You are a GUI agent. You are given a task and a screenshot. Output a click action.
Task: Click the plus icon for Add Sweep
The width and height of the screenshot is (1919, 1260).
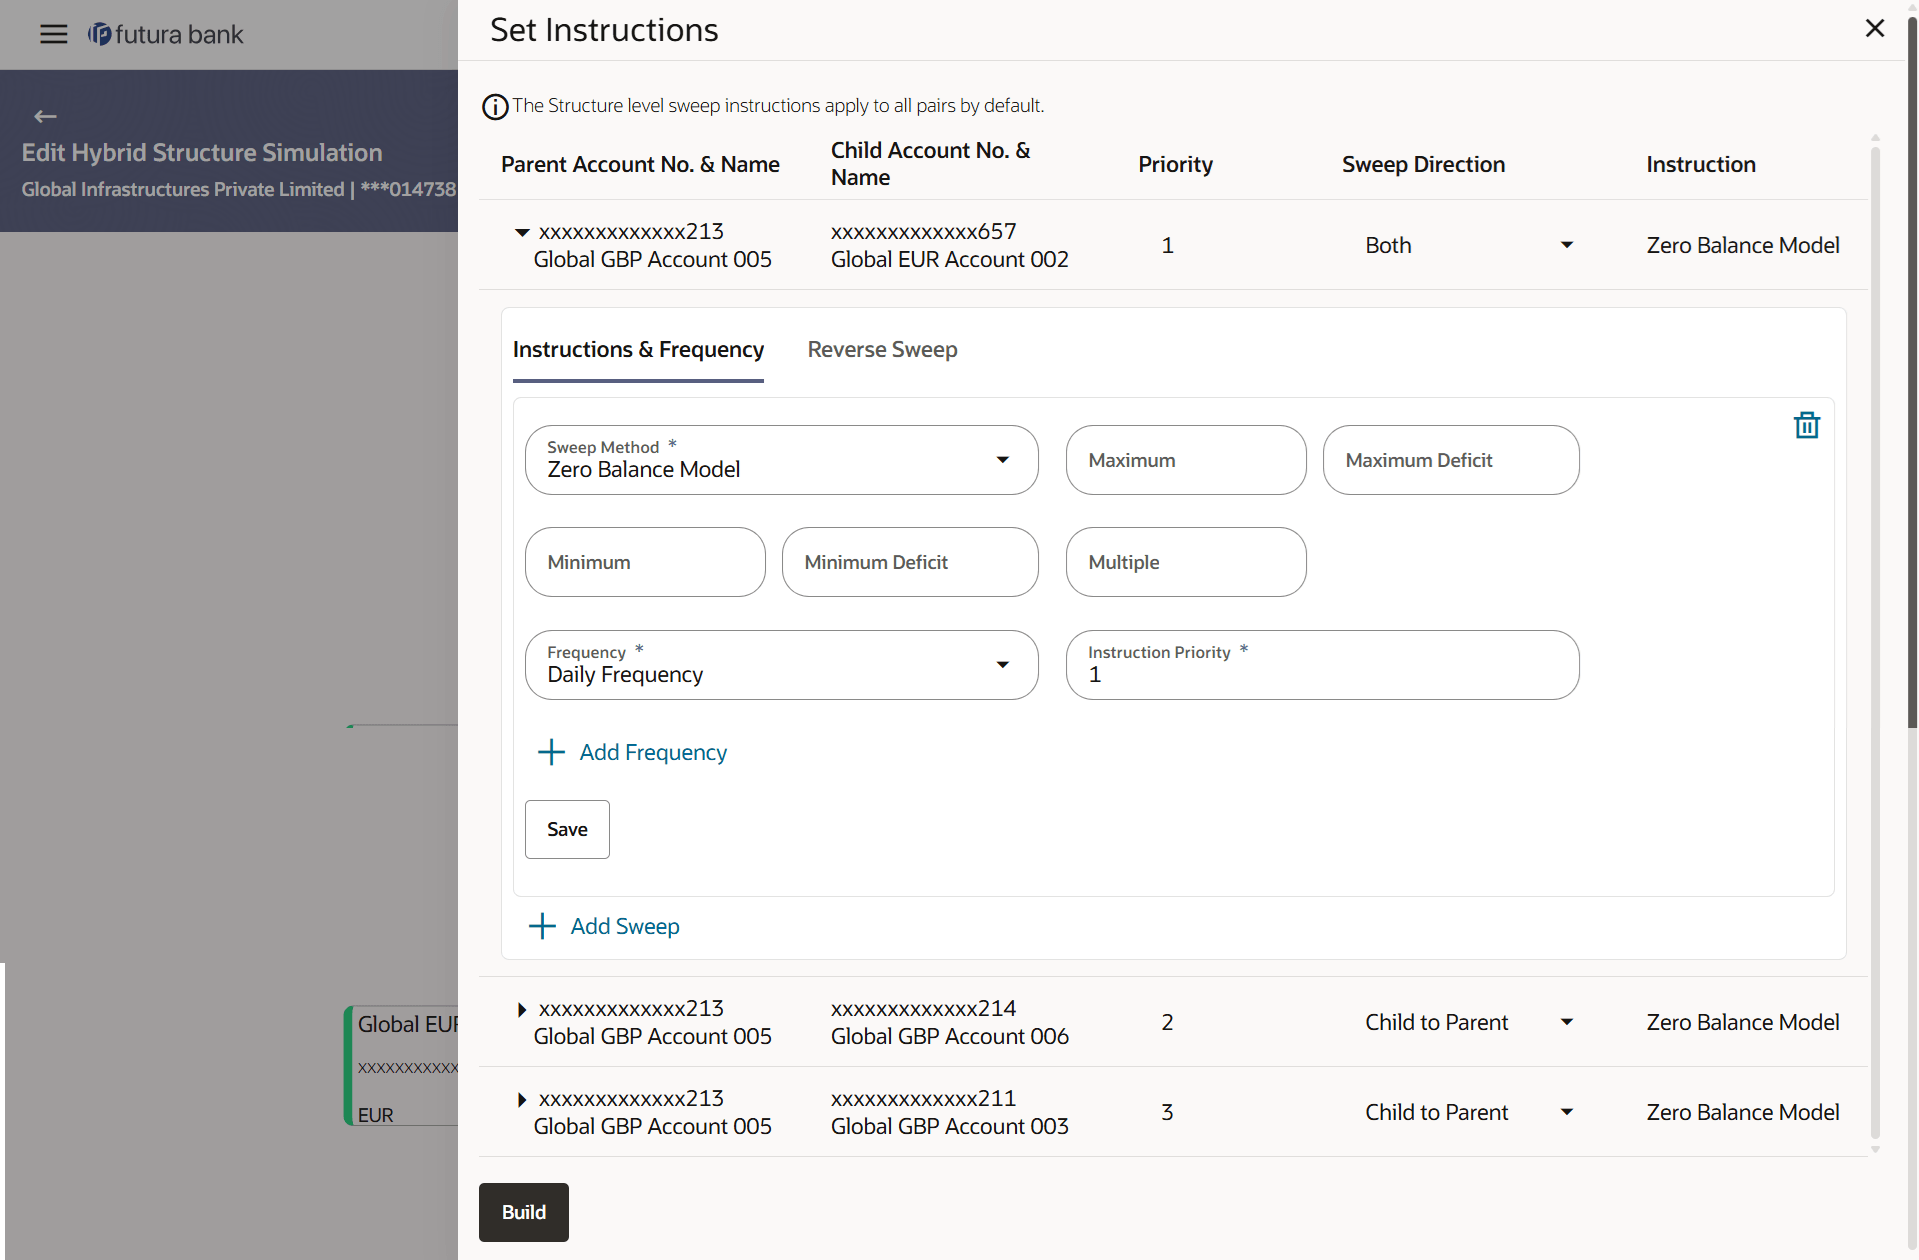point(542,926)
